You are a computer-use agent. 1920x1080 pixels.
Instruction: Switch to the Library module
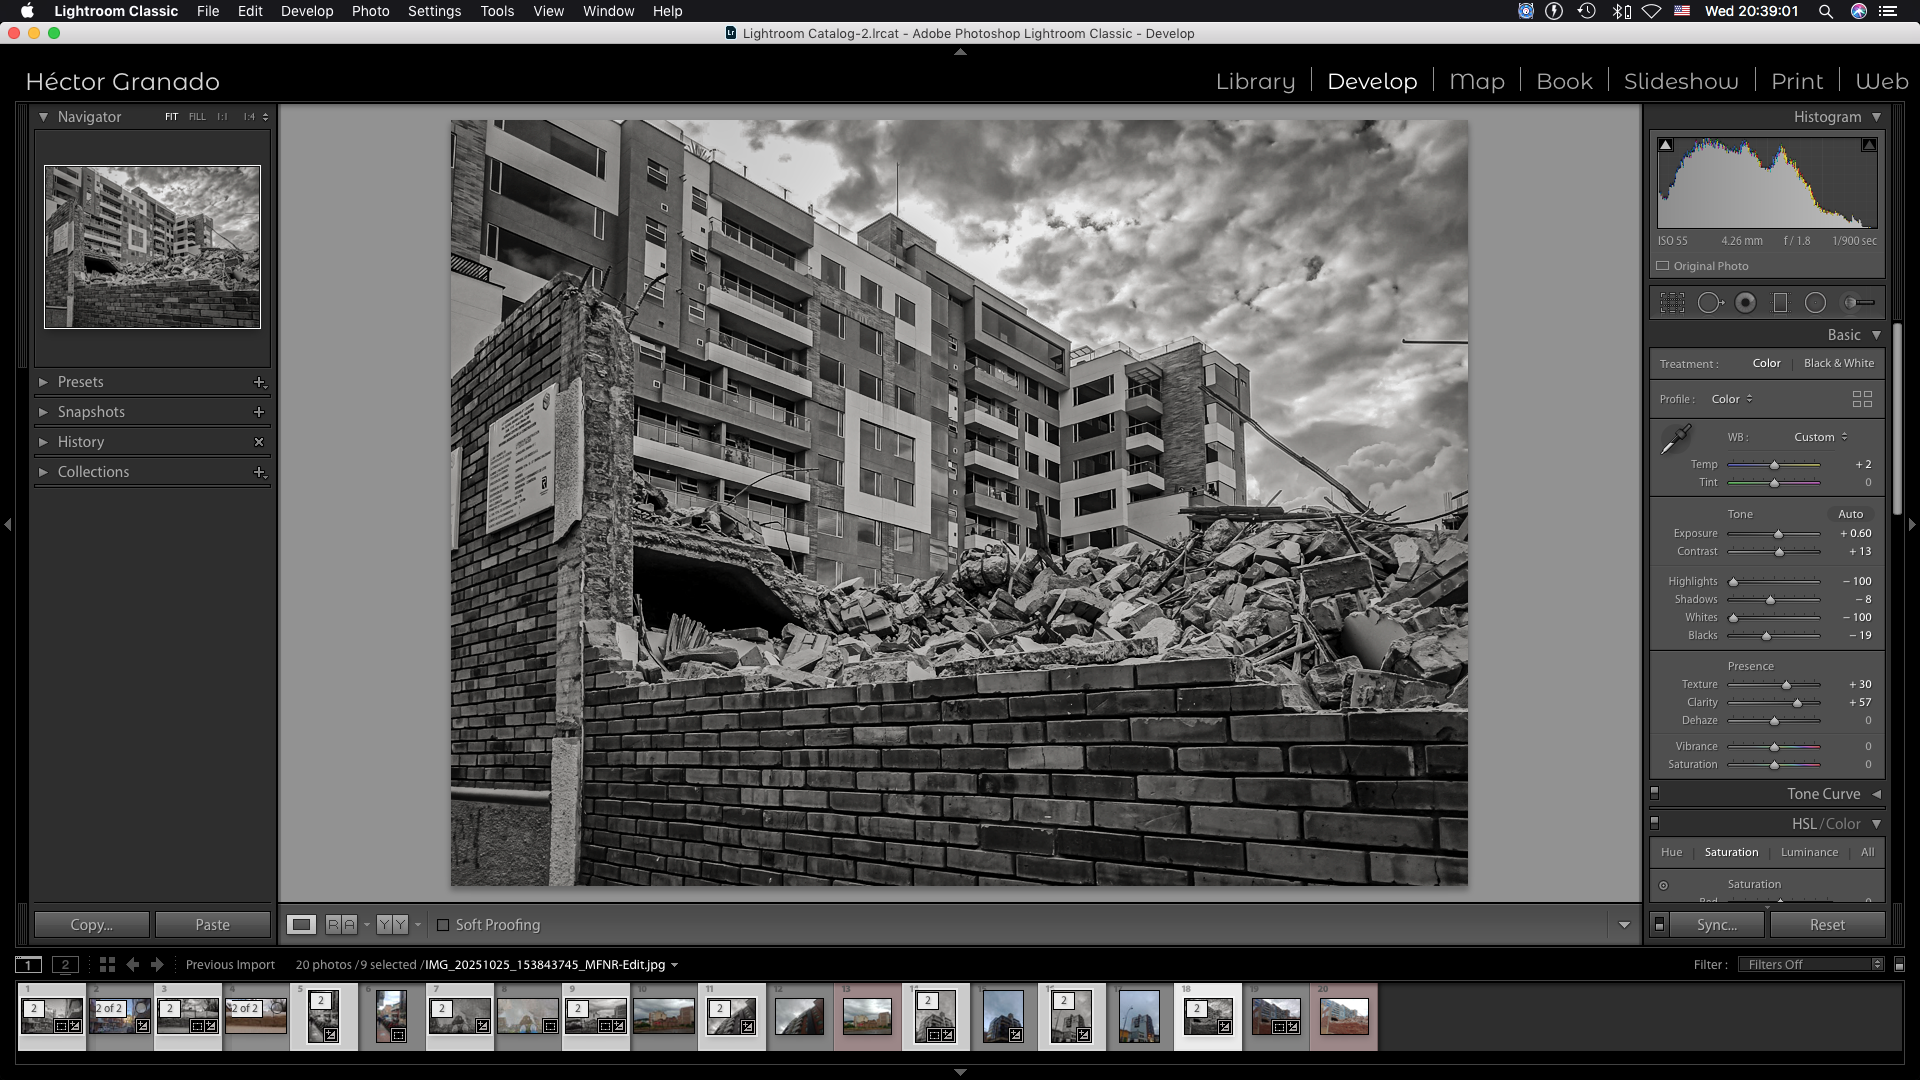pyautogui.click(x=1255, y=81)
